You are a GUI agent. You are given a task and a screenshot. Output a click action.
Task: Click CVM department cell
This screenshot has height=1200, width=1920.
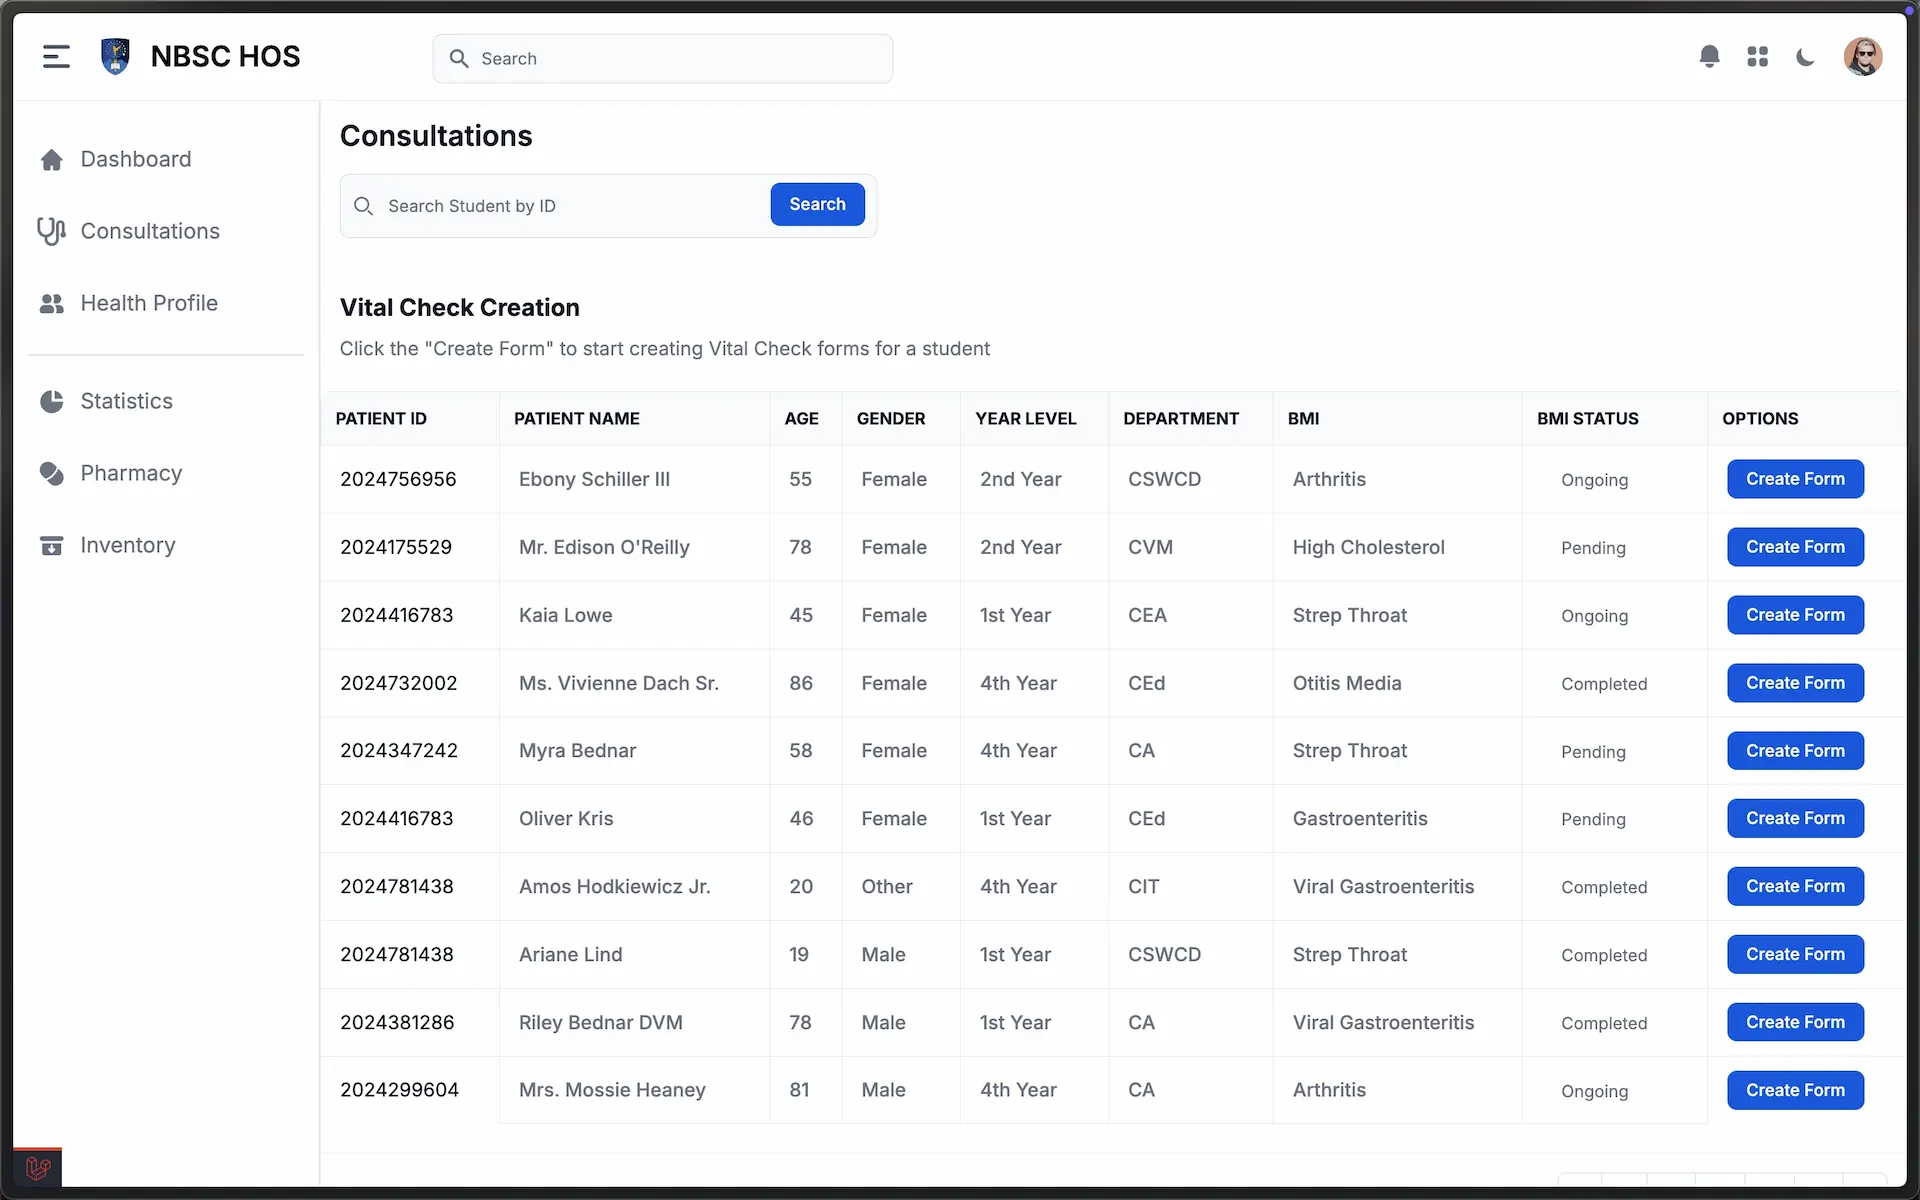(1150, 548)
